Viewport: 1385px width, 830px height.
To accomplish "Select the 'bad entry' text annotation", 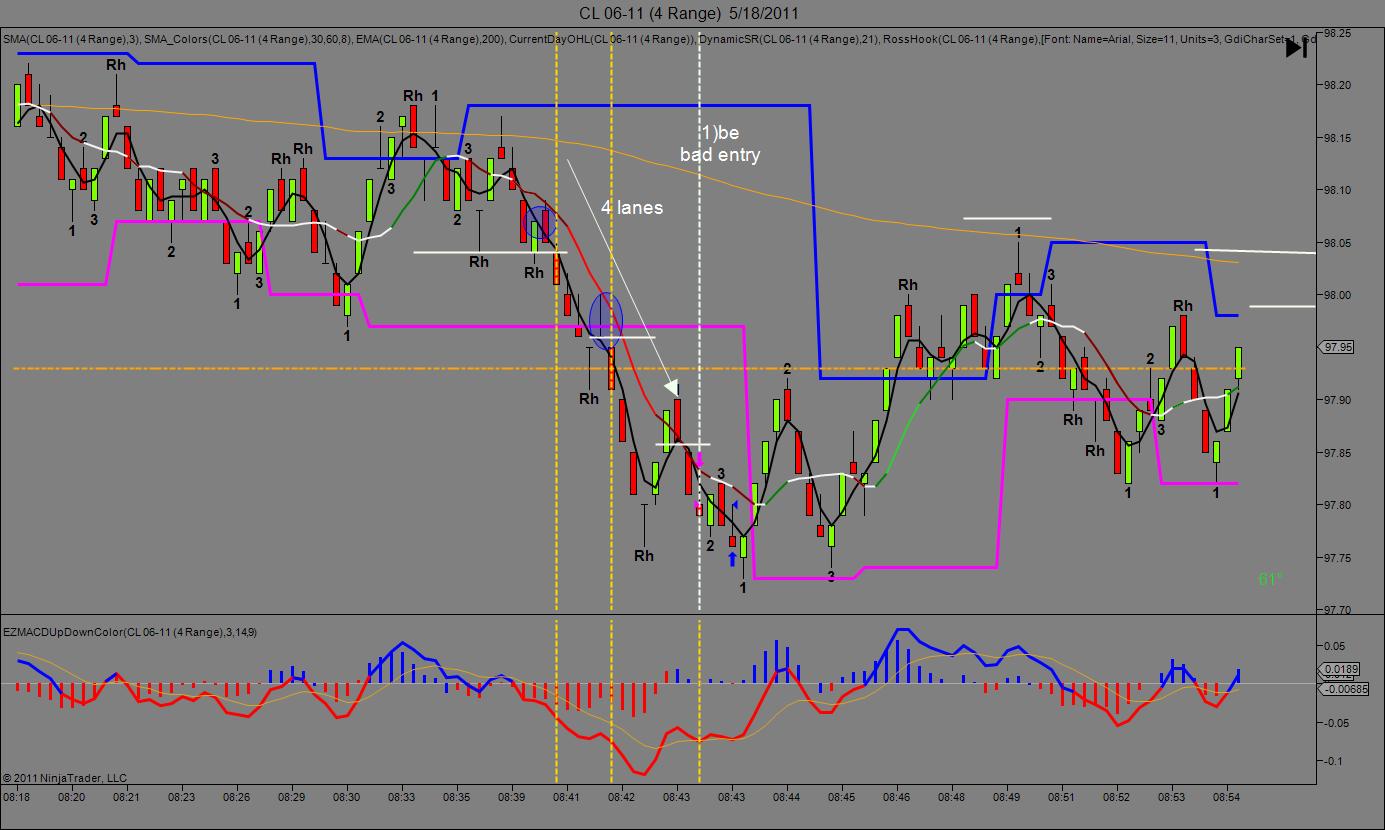I will coord(720,155).
